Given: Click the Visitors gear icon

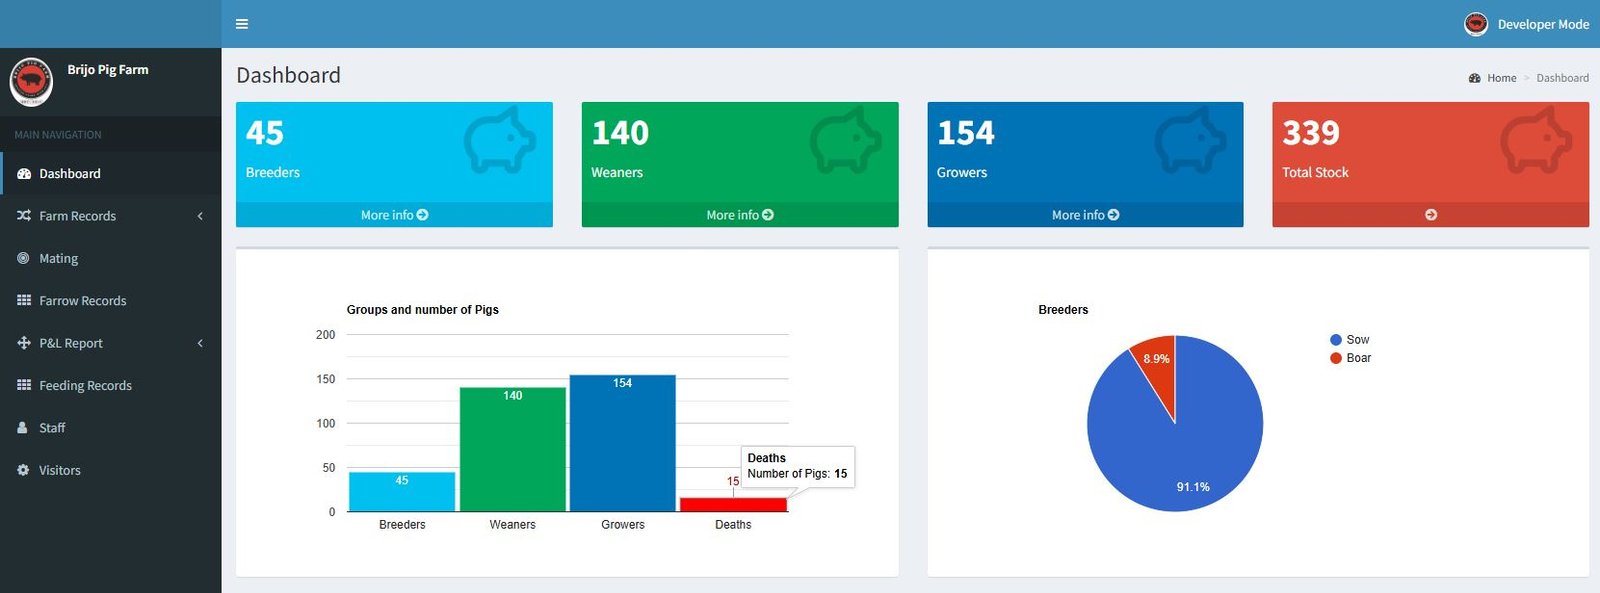Looking at the screenshot, I should click(x=24, y=470).
